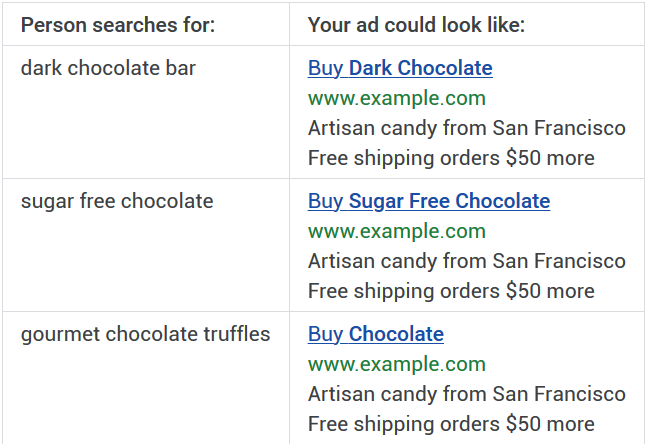This screenshot has height=444, width=647.
Task: Click the 'Person searches for:' column header
Action: (x=118, y=25)
